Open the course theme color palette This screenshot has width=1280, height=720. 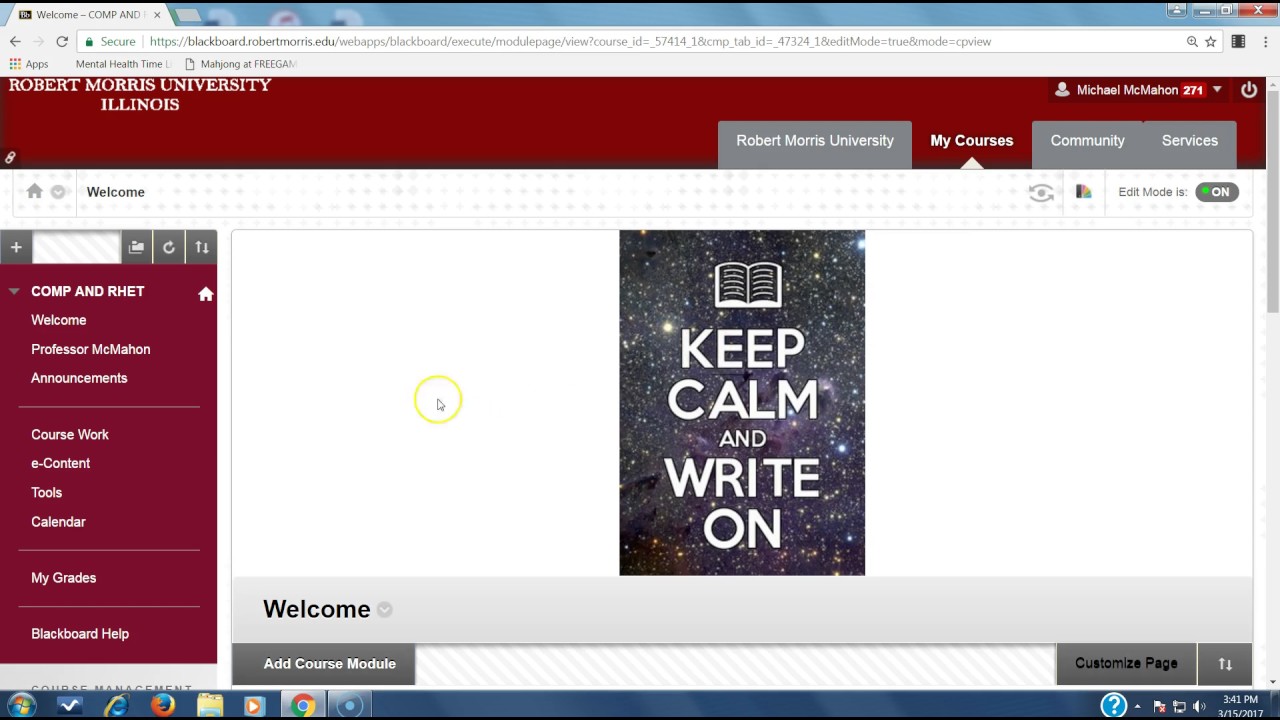pos(1083,192)
